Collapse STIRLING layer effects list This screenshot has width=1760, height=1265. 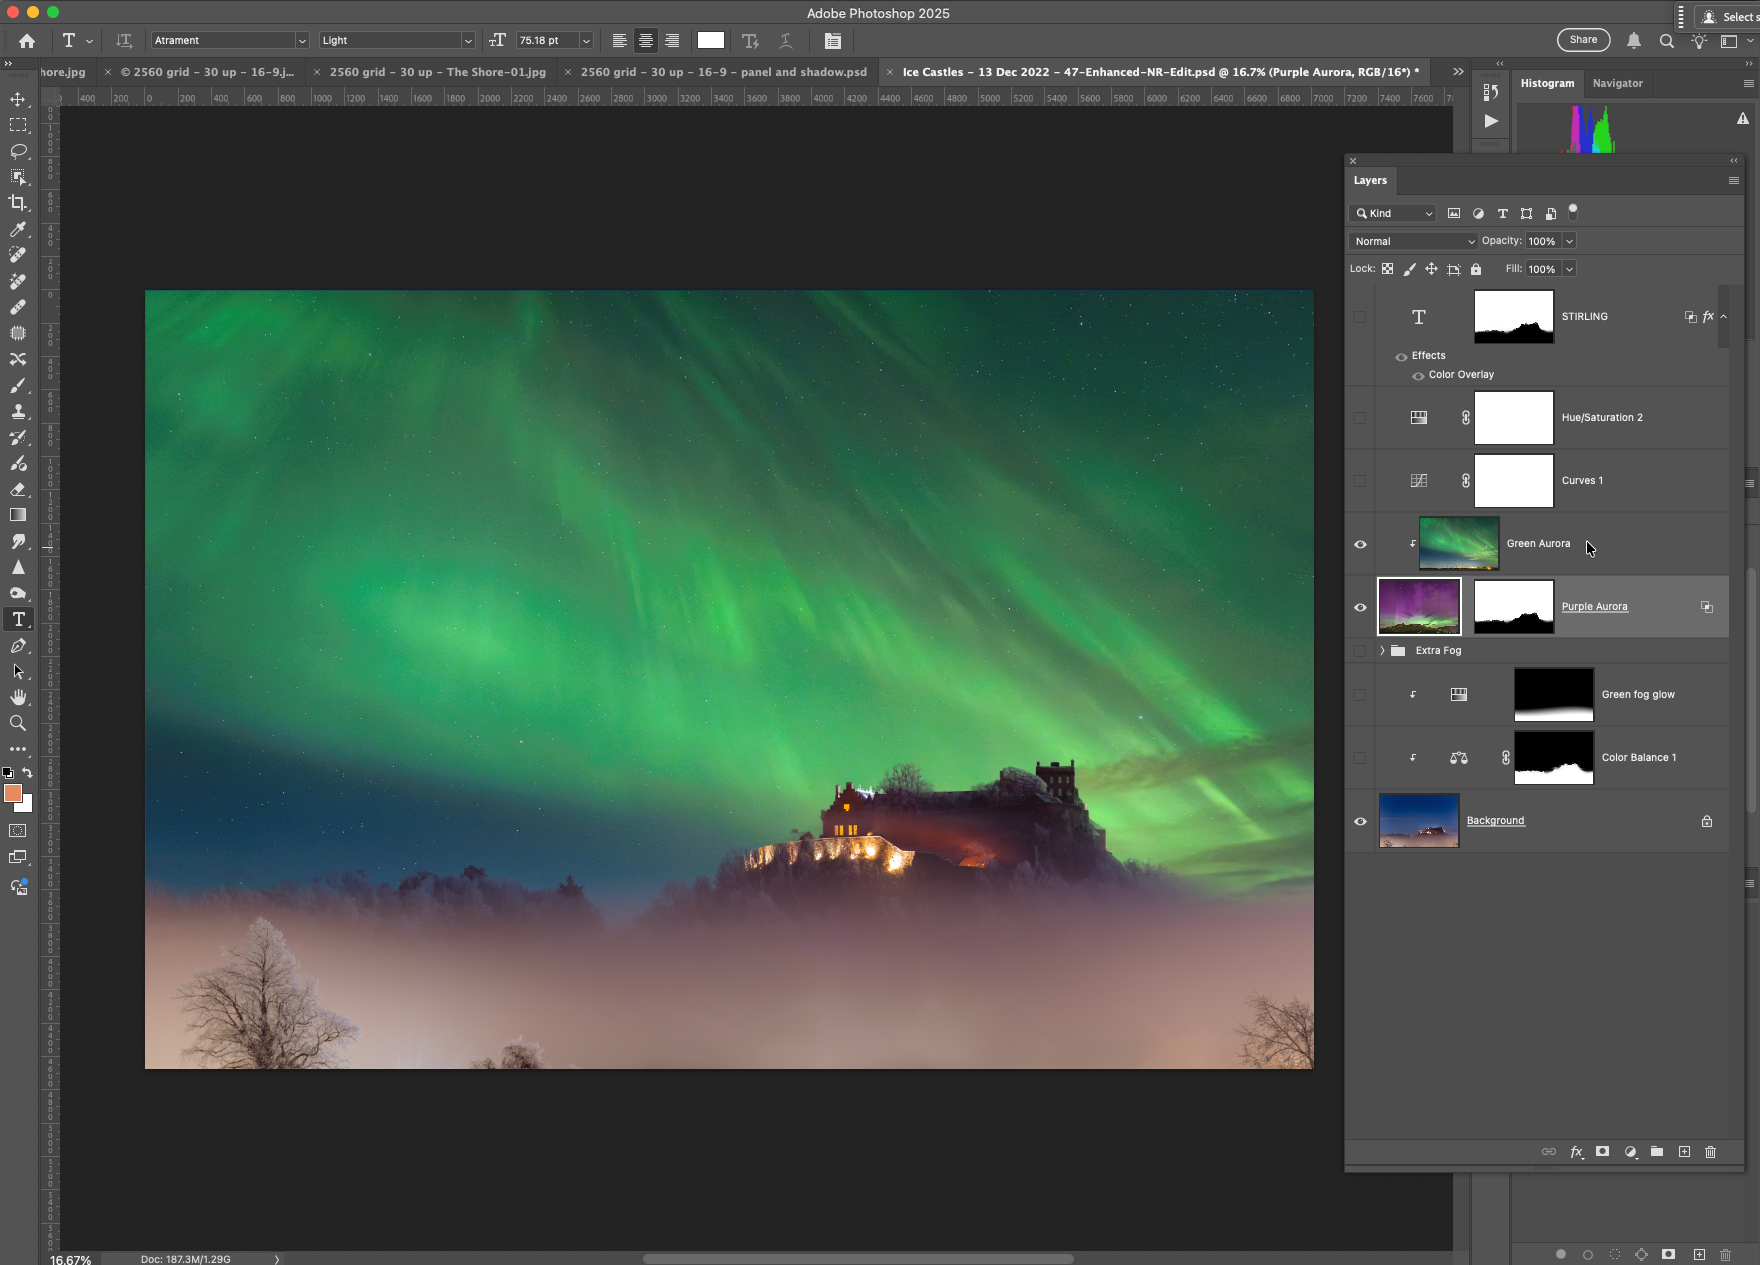(1723, 317)
